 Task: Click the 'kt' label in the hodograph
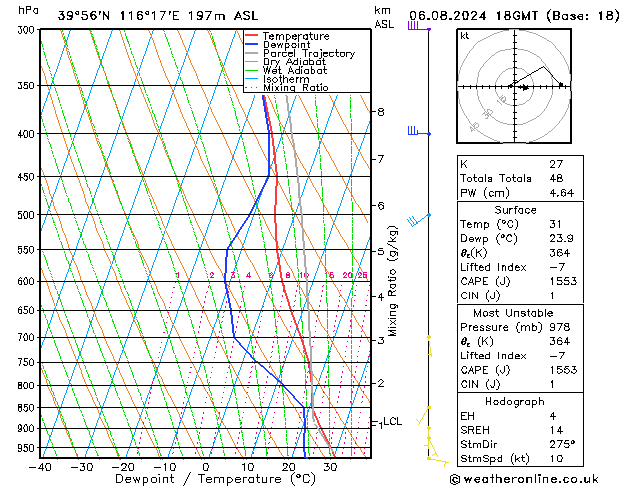pos(465,36)
